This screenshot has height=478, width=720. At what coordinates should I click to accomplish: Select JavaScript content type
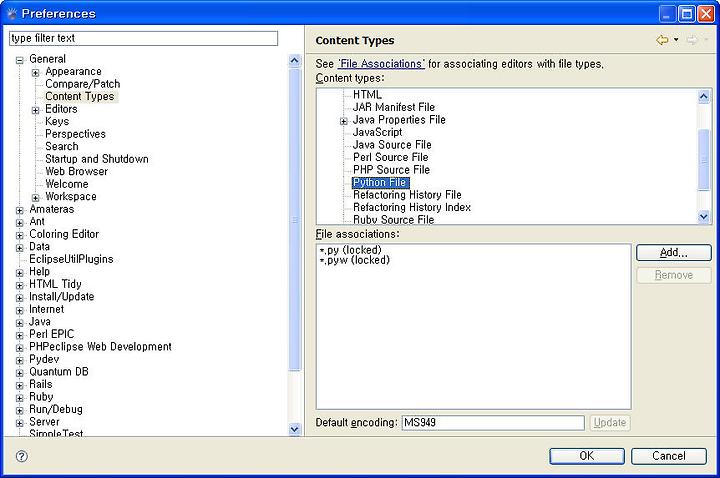[x=377, y=132]
